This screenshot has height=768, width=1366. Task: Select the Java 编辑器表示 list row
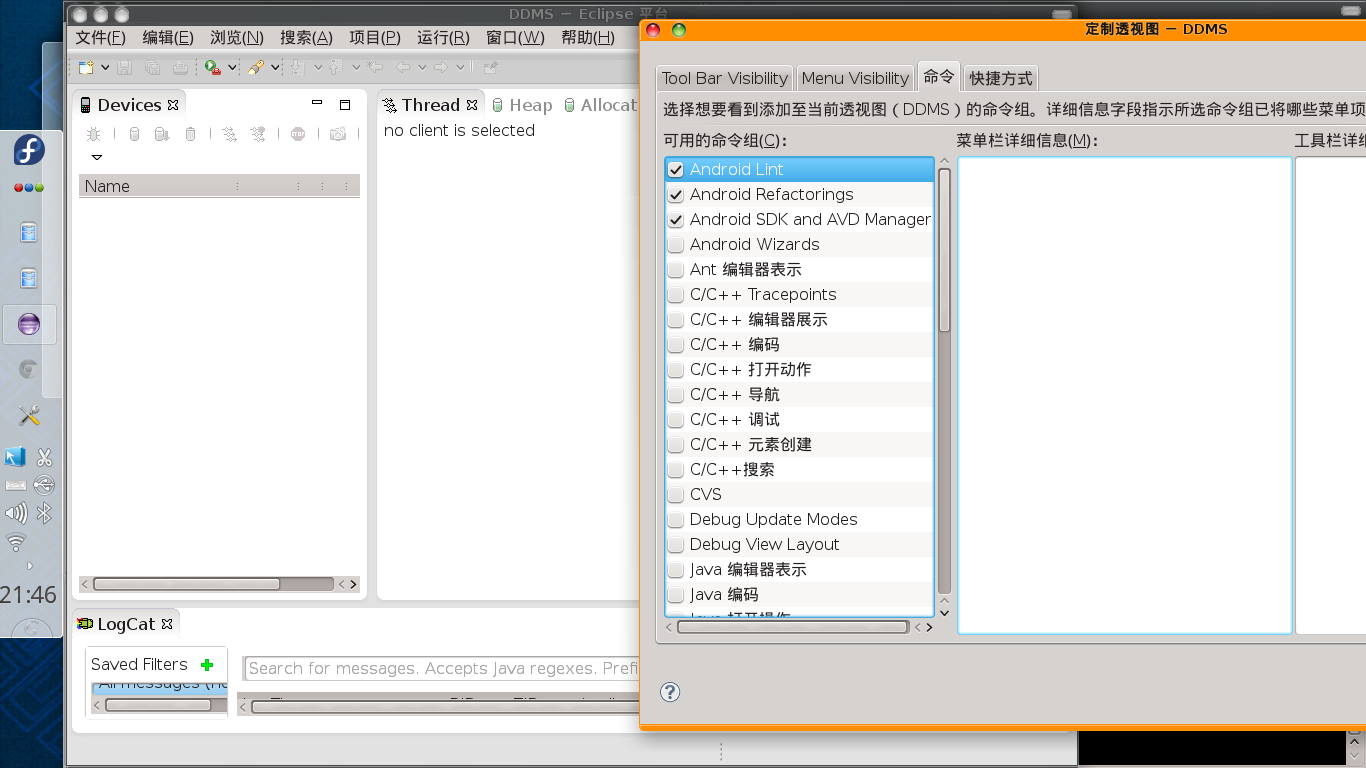pyautogui.click(x=799, y=570)
